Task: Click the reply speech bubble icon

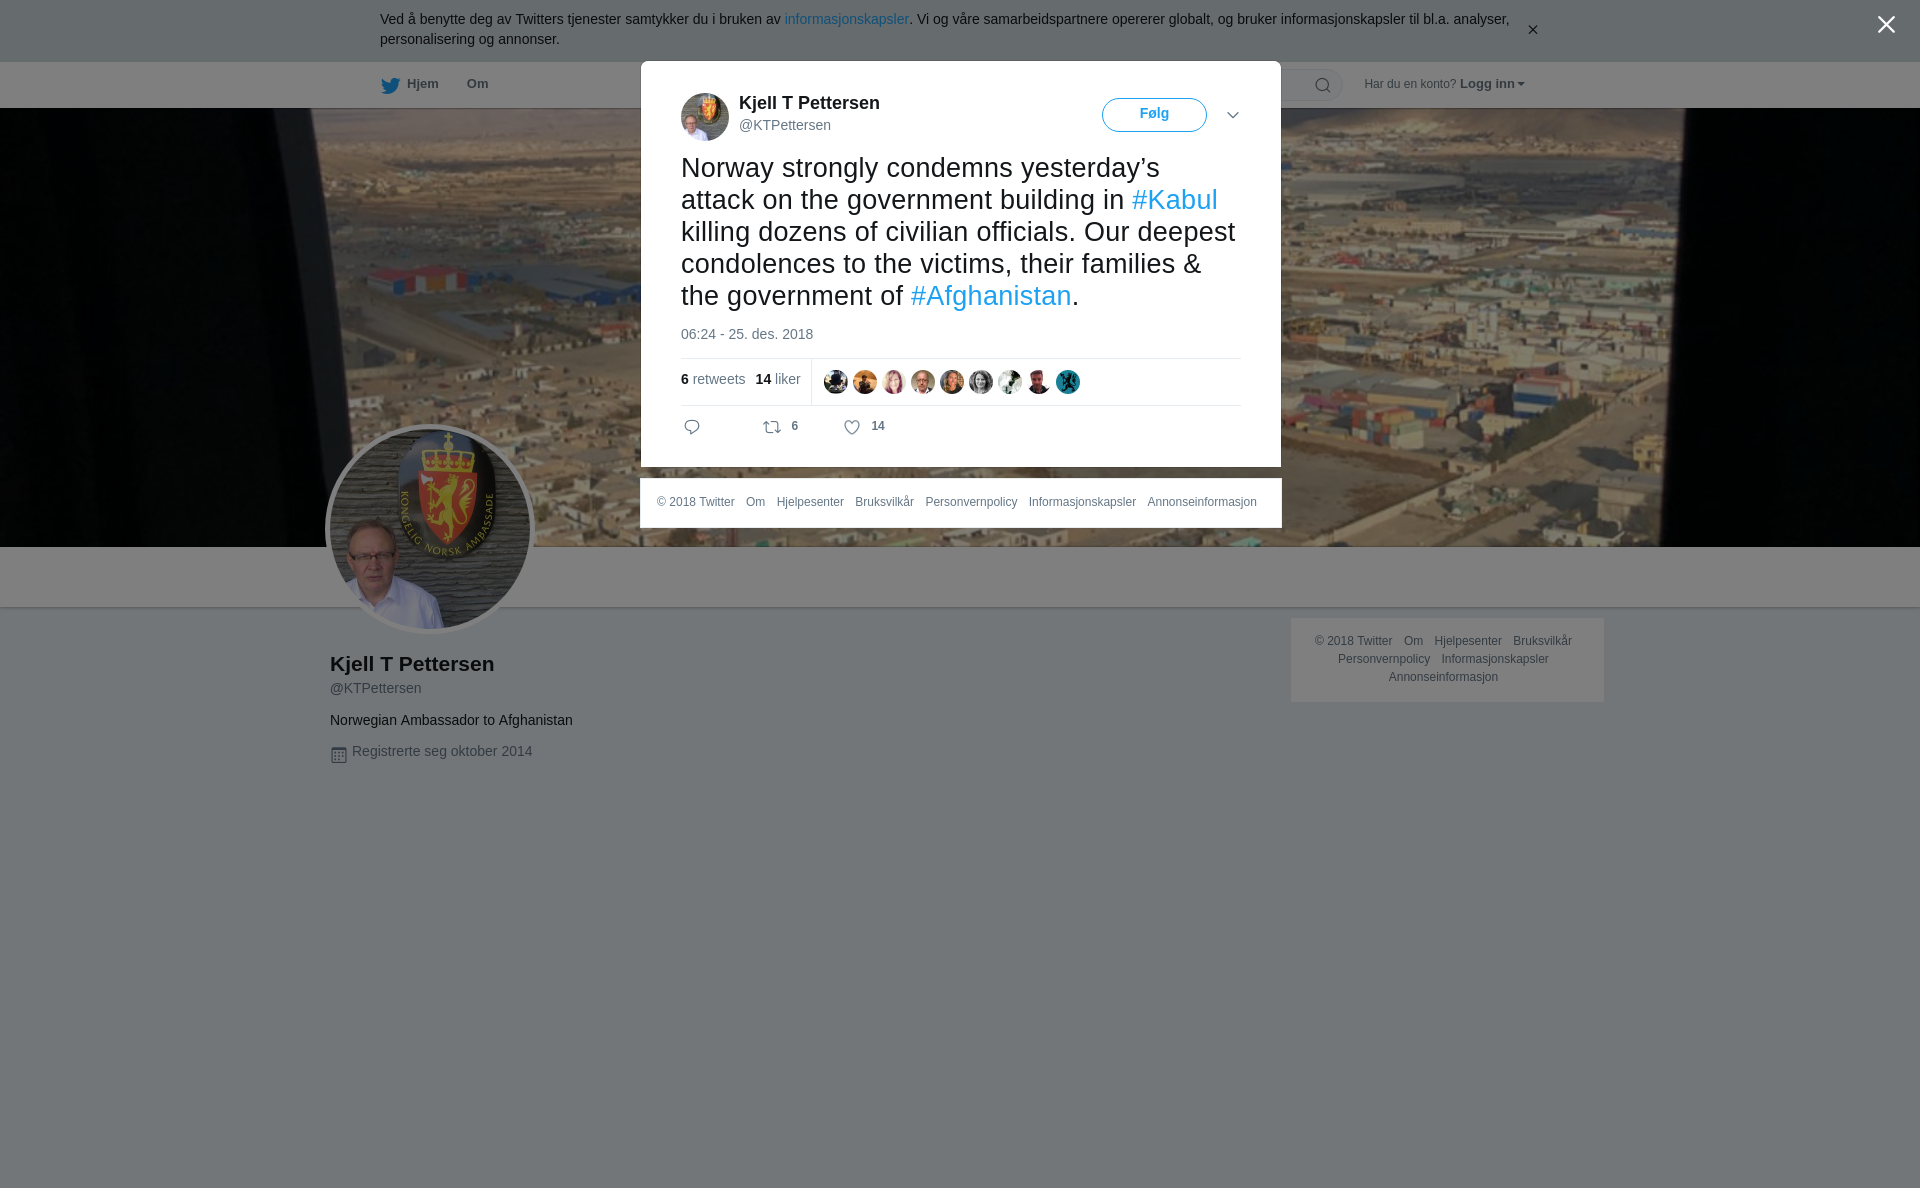Action: [x=692, y=427]
